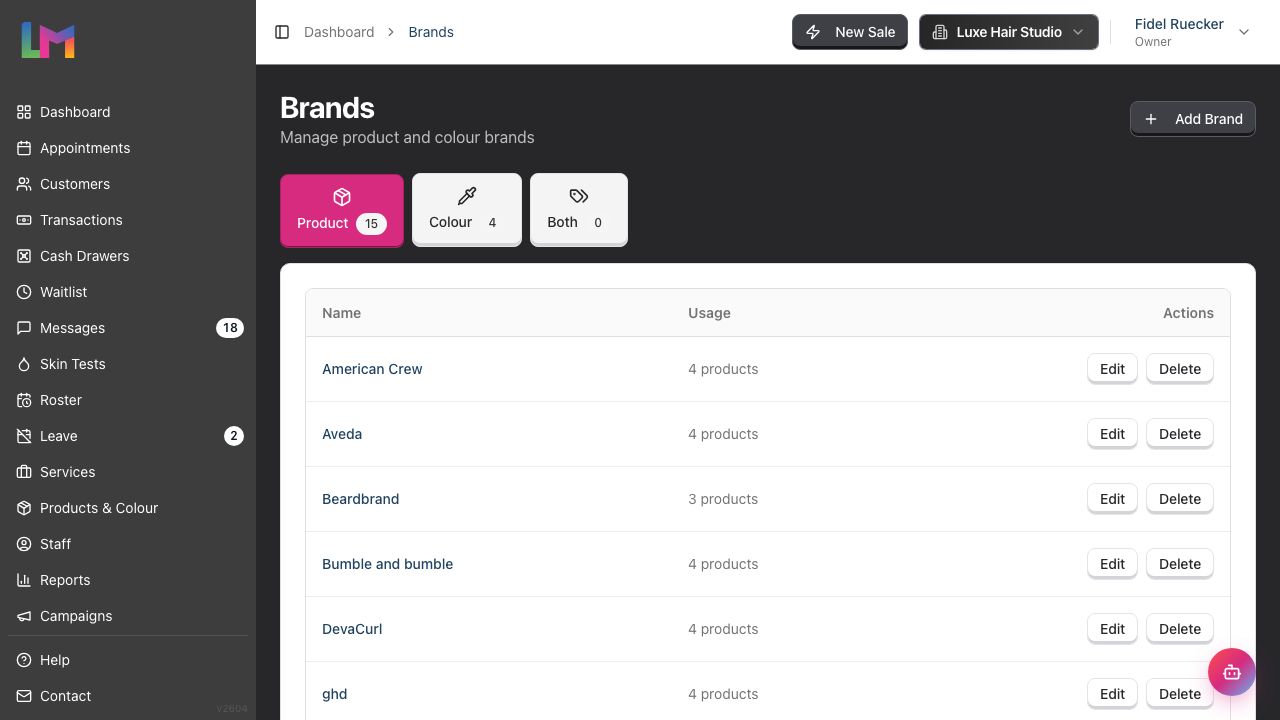Delete the Aveda brand

pyautogui.click(x=1180, y=434)
